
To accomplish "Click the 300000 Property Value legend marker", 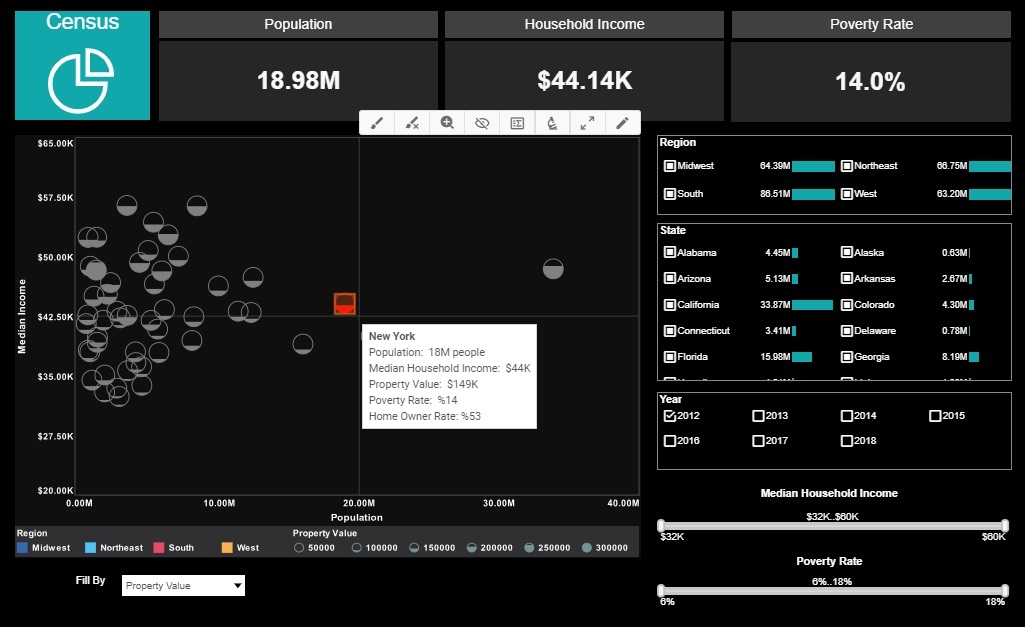I will click(x=586, y=548).
